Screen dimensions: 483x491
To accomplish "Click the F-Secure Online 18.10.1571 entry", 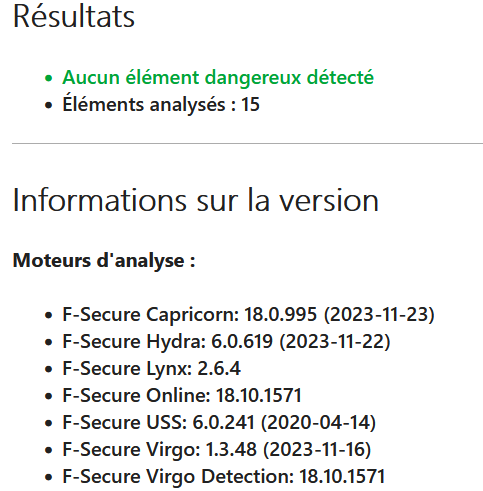I will [x=182, y=395].
